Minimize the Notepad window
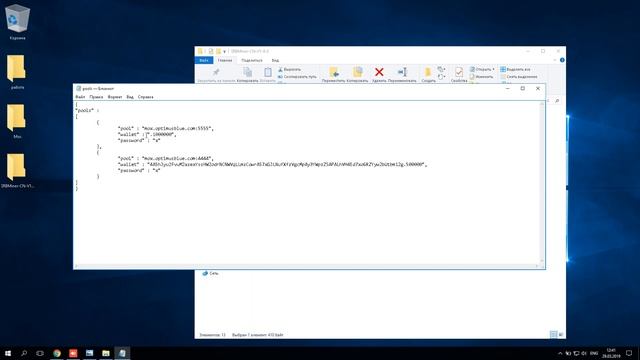 click(507, 89)
